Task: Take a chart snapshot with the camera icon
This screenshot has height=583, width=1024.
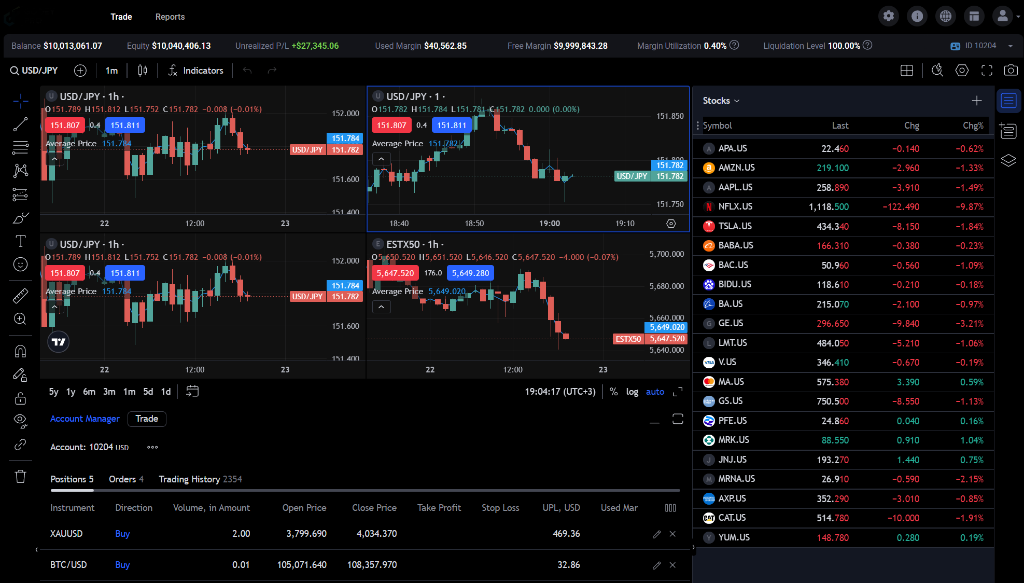Action: 1010,70
